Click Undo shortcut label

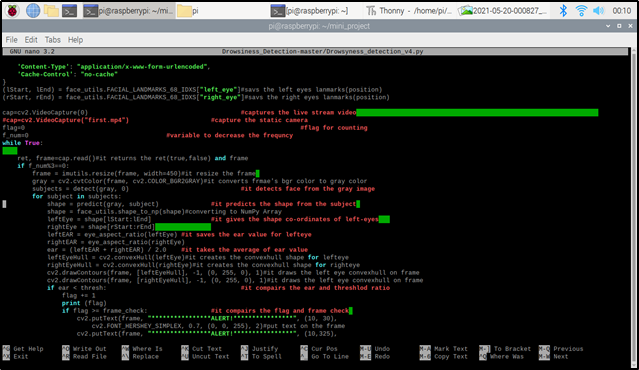point(382,349)
